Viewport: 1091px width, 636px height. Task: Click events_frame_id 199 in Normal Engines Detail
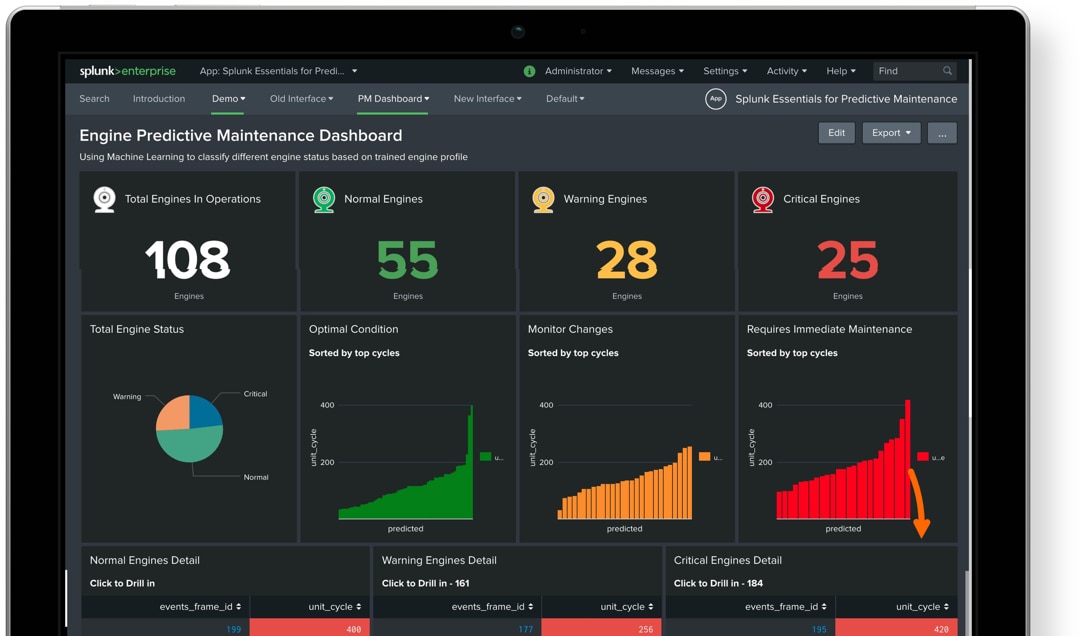click(x=233, y=629)
